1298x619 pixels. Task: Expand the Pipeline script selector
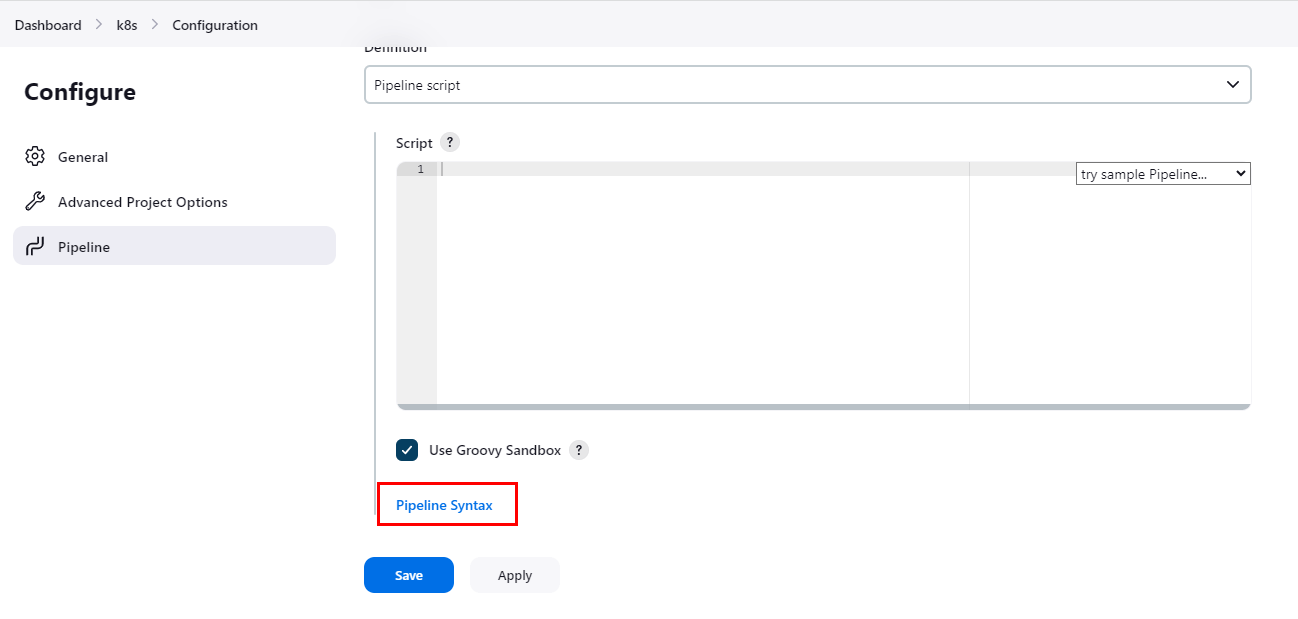[807, 84]
